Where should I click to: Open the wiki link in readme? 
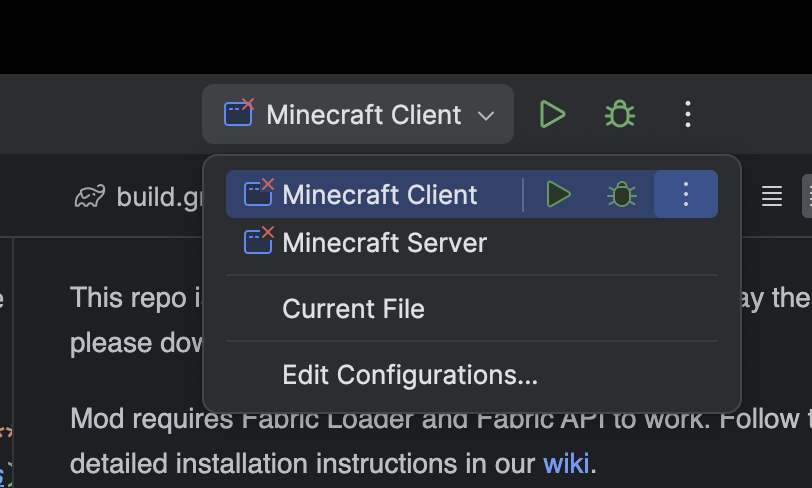click(x=566, y=463)
